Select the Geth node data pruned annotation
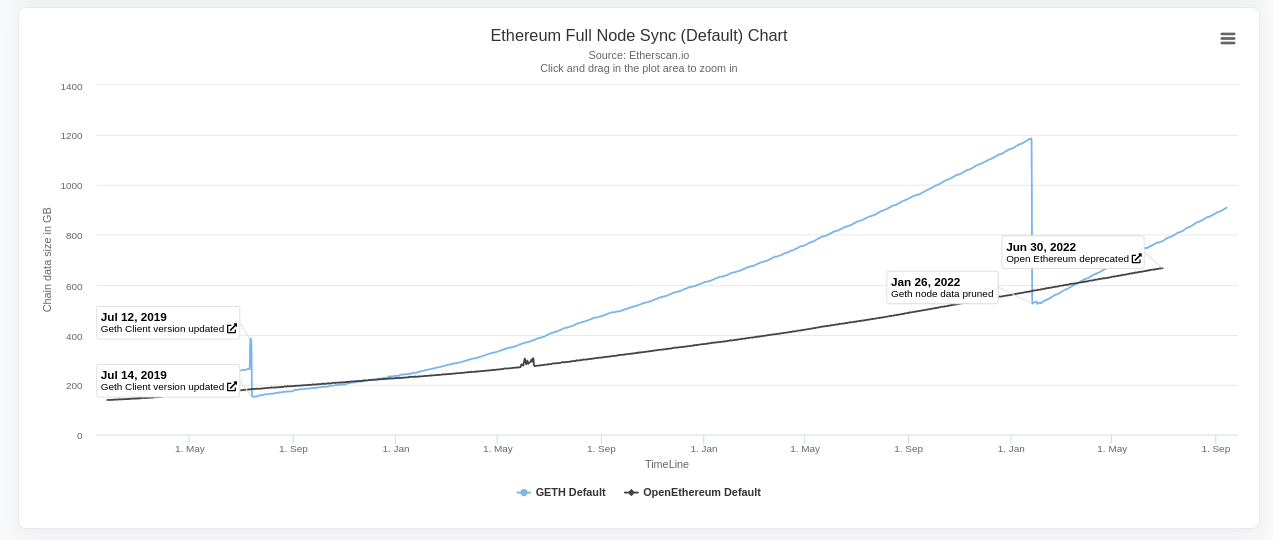The image size is (1273, 540). tap(942, 294)
